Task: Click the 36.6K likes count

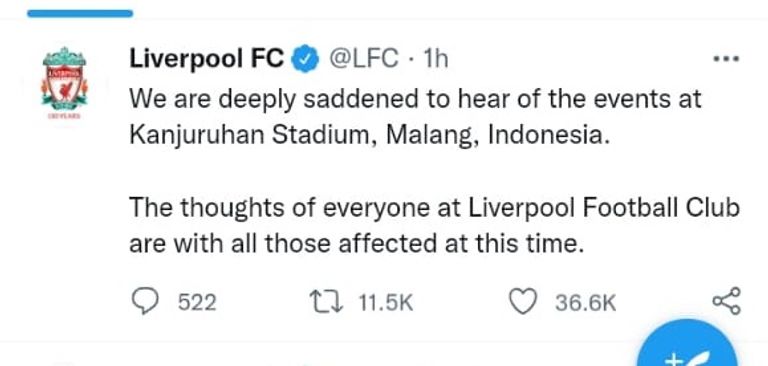Action: pyautogui.click(x=585, y=302)
